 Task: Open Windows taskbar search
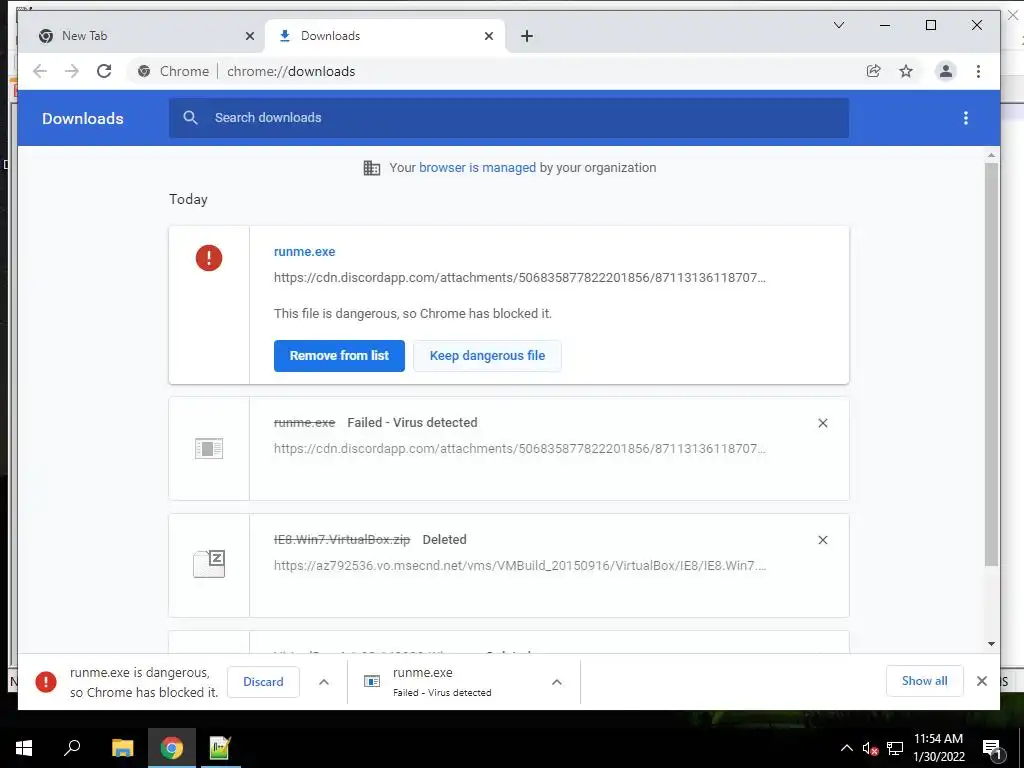tap(72, 748)
